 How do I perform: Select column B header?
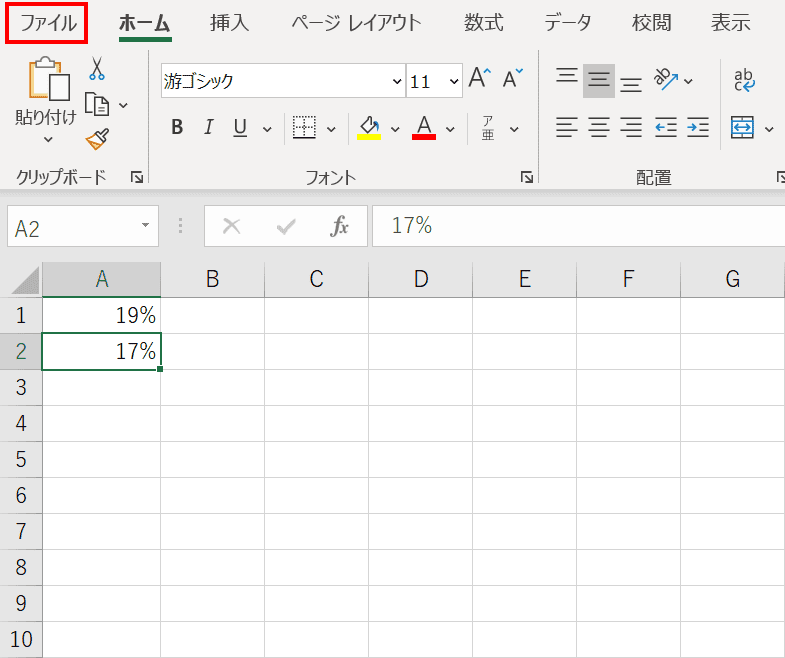(x=212, y=279)
